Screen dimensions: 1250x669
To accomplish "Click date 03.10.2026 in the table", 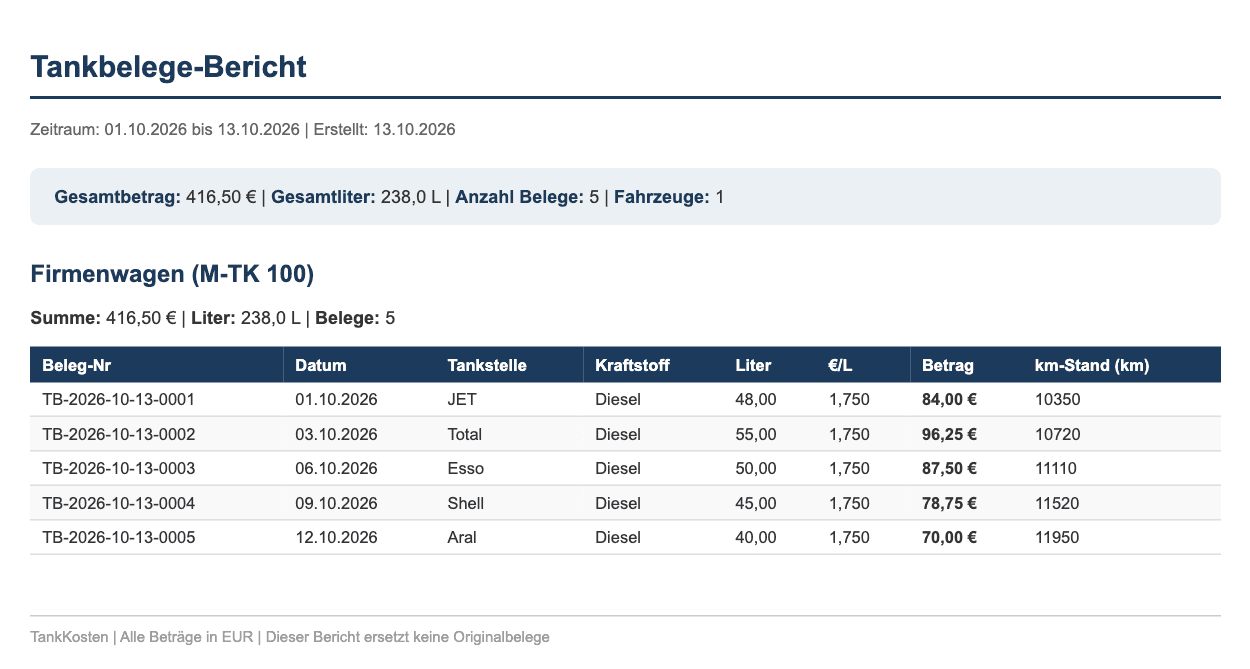I will 337,434.
